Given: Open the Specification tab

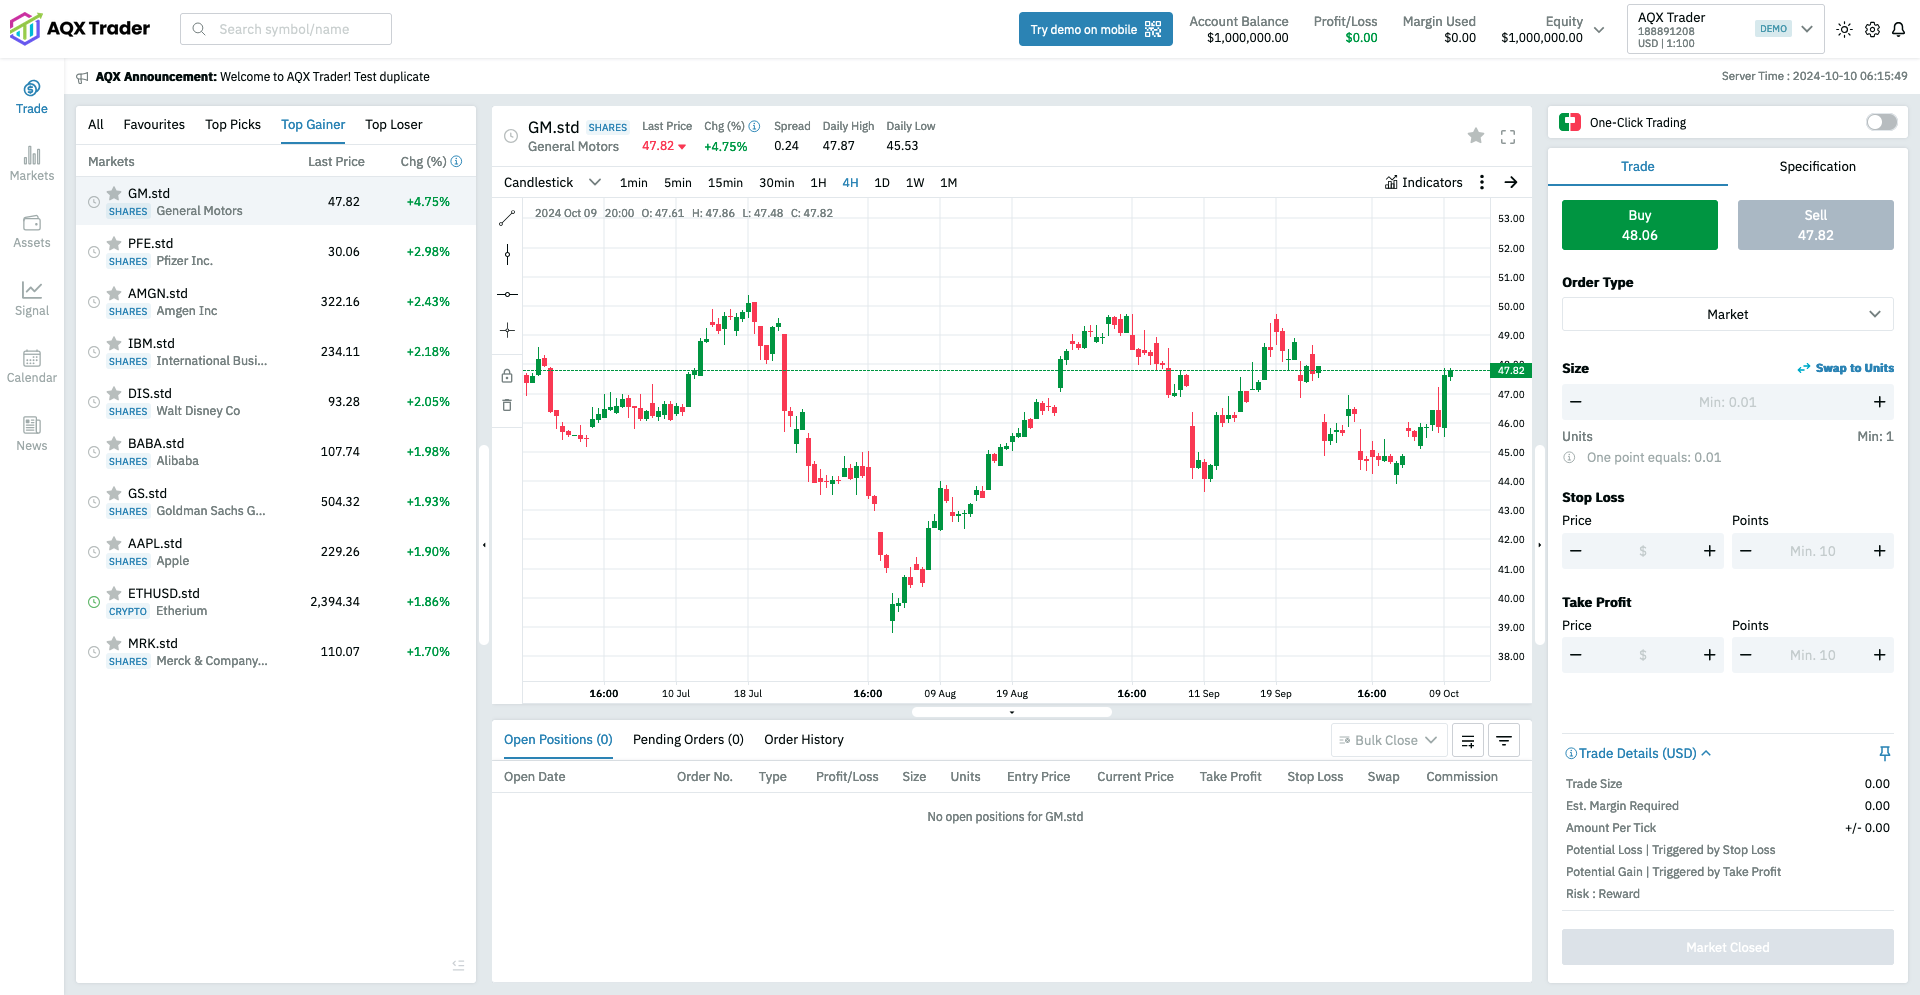Looking at the screenshot, I should pos(1817,167).
